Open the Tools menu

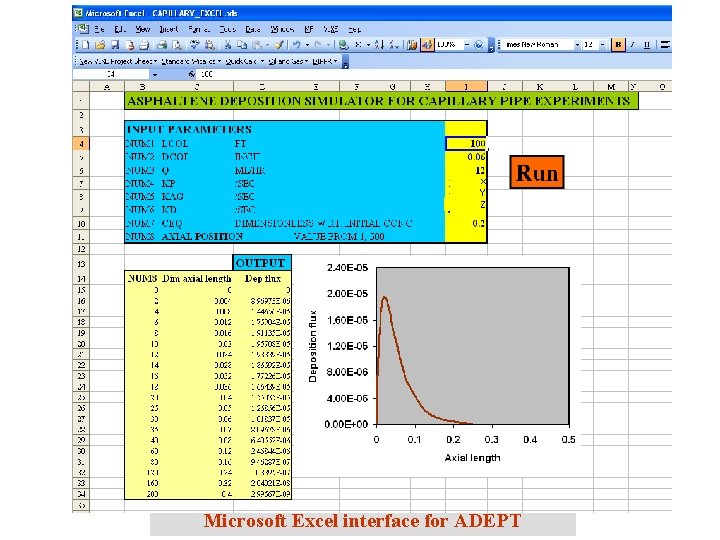tap(228, 29)
